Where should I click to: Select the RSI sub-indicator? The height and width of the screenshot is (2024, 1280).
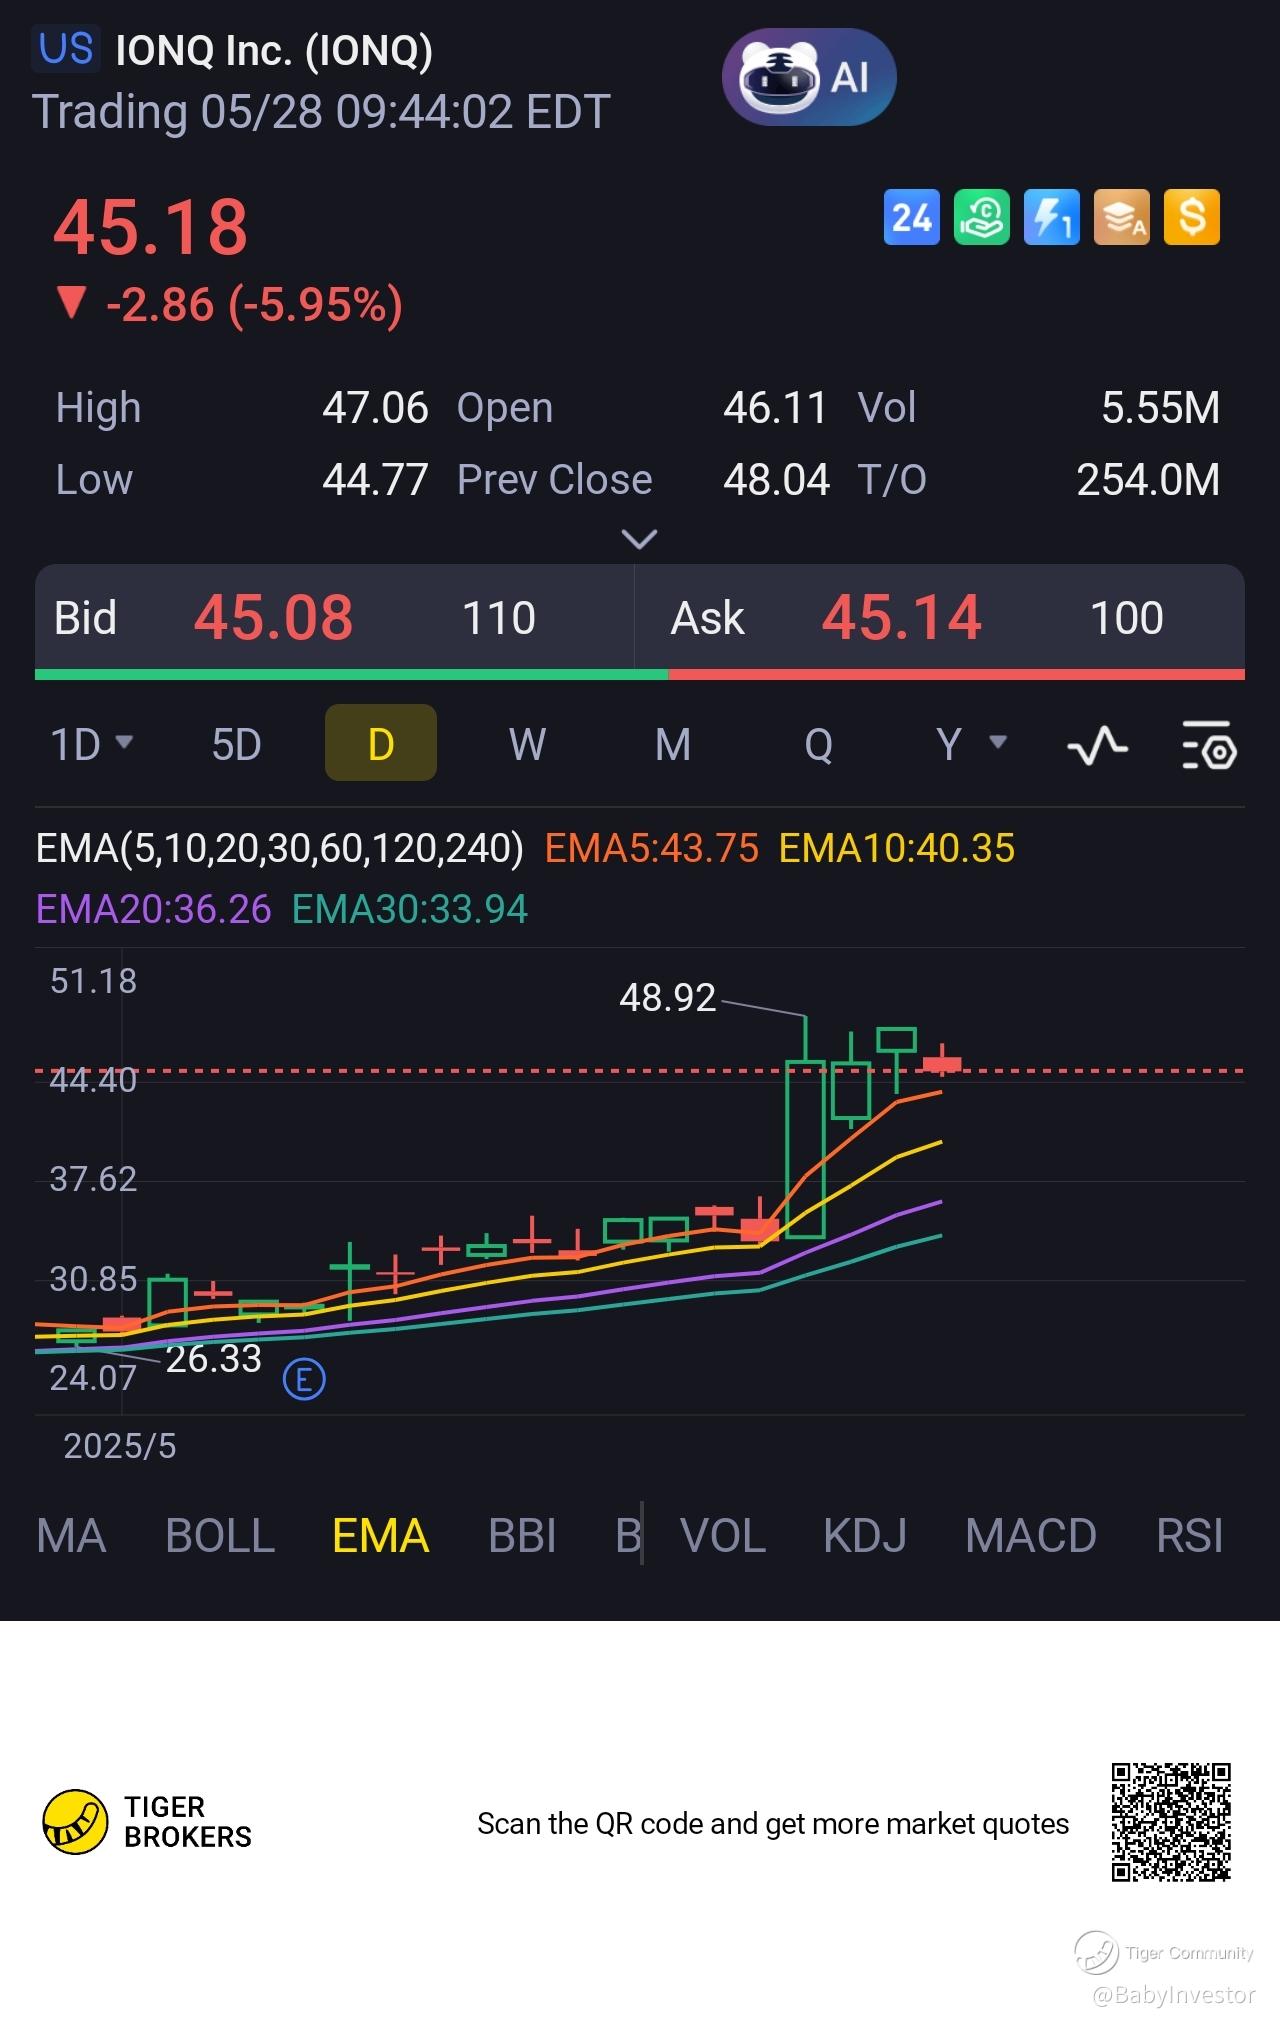click(1190, 1536)
